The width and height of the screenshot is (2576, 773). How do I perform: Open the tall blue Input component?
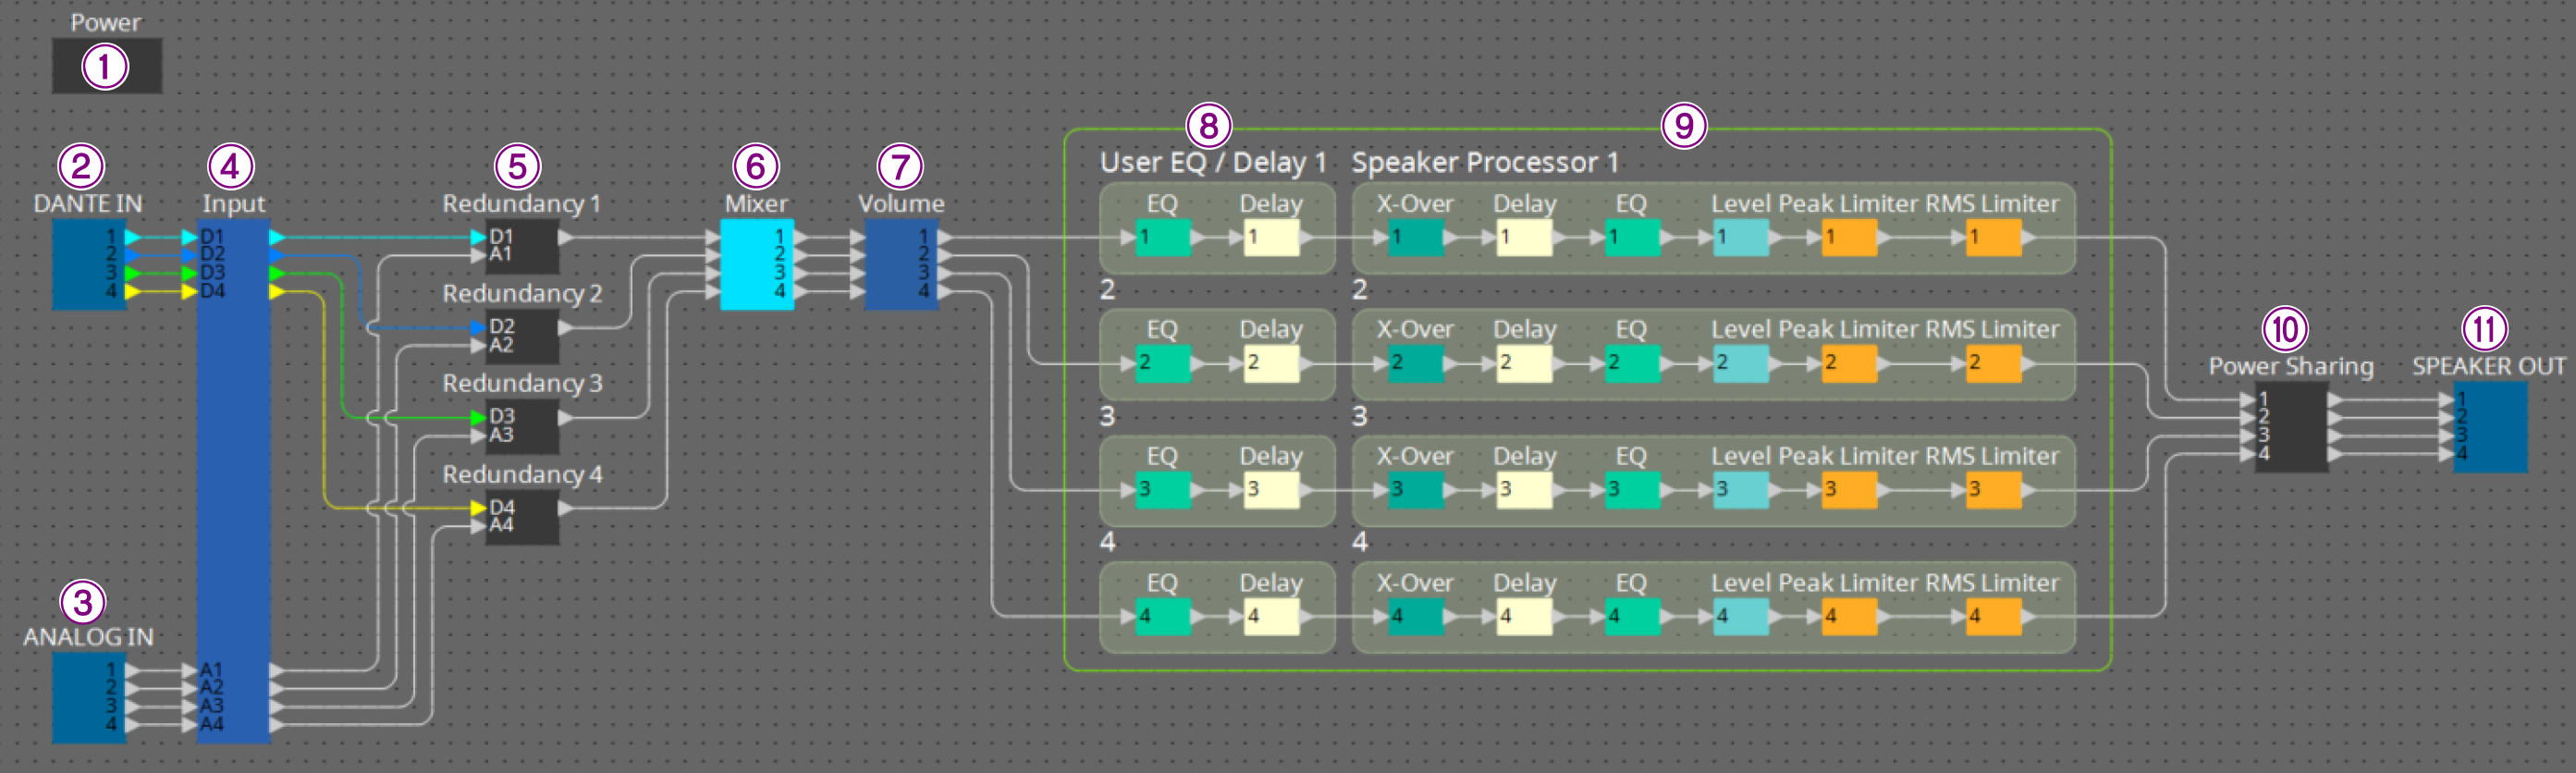(x=234, y=481)
